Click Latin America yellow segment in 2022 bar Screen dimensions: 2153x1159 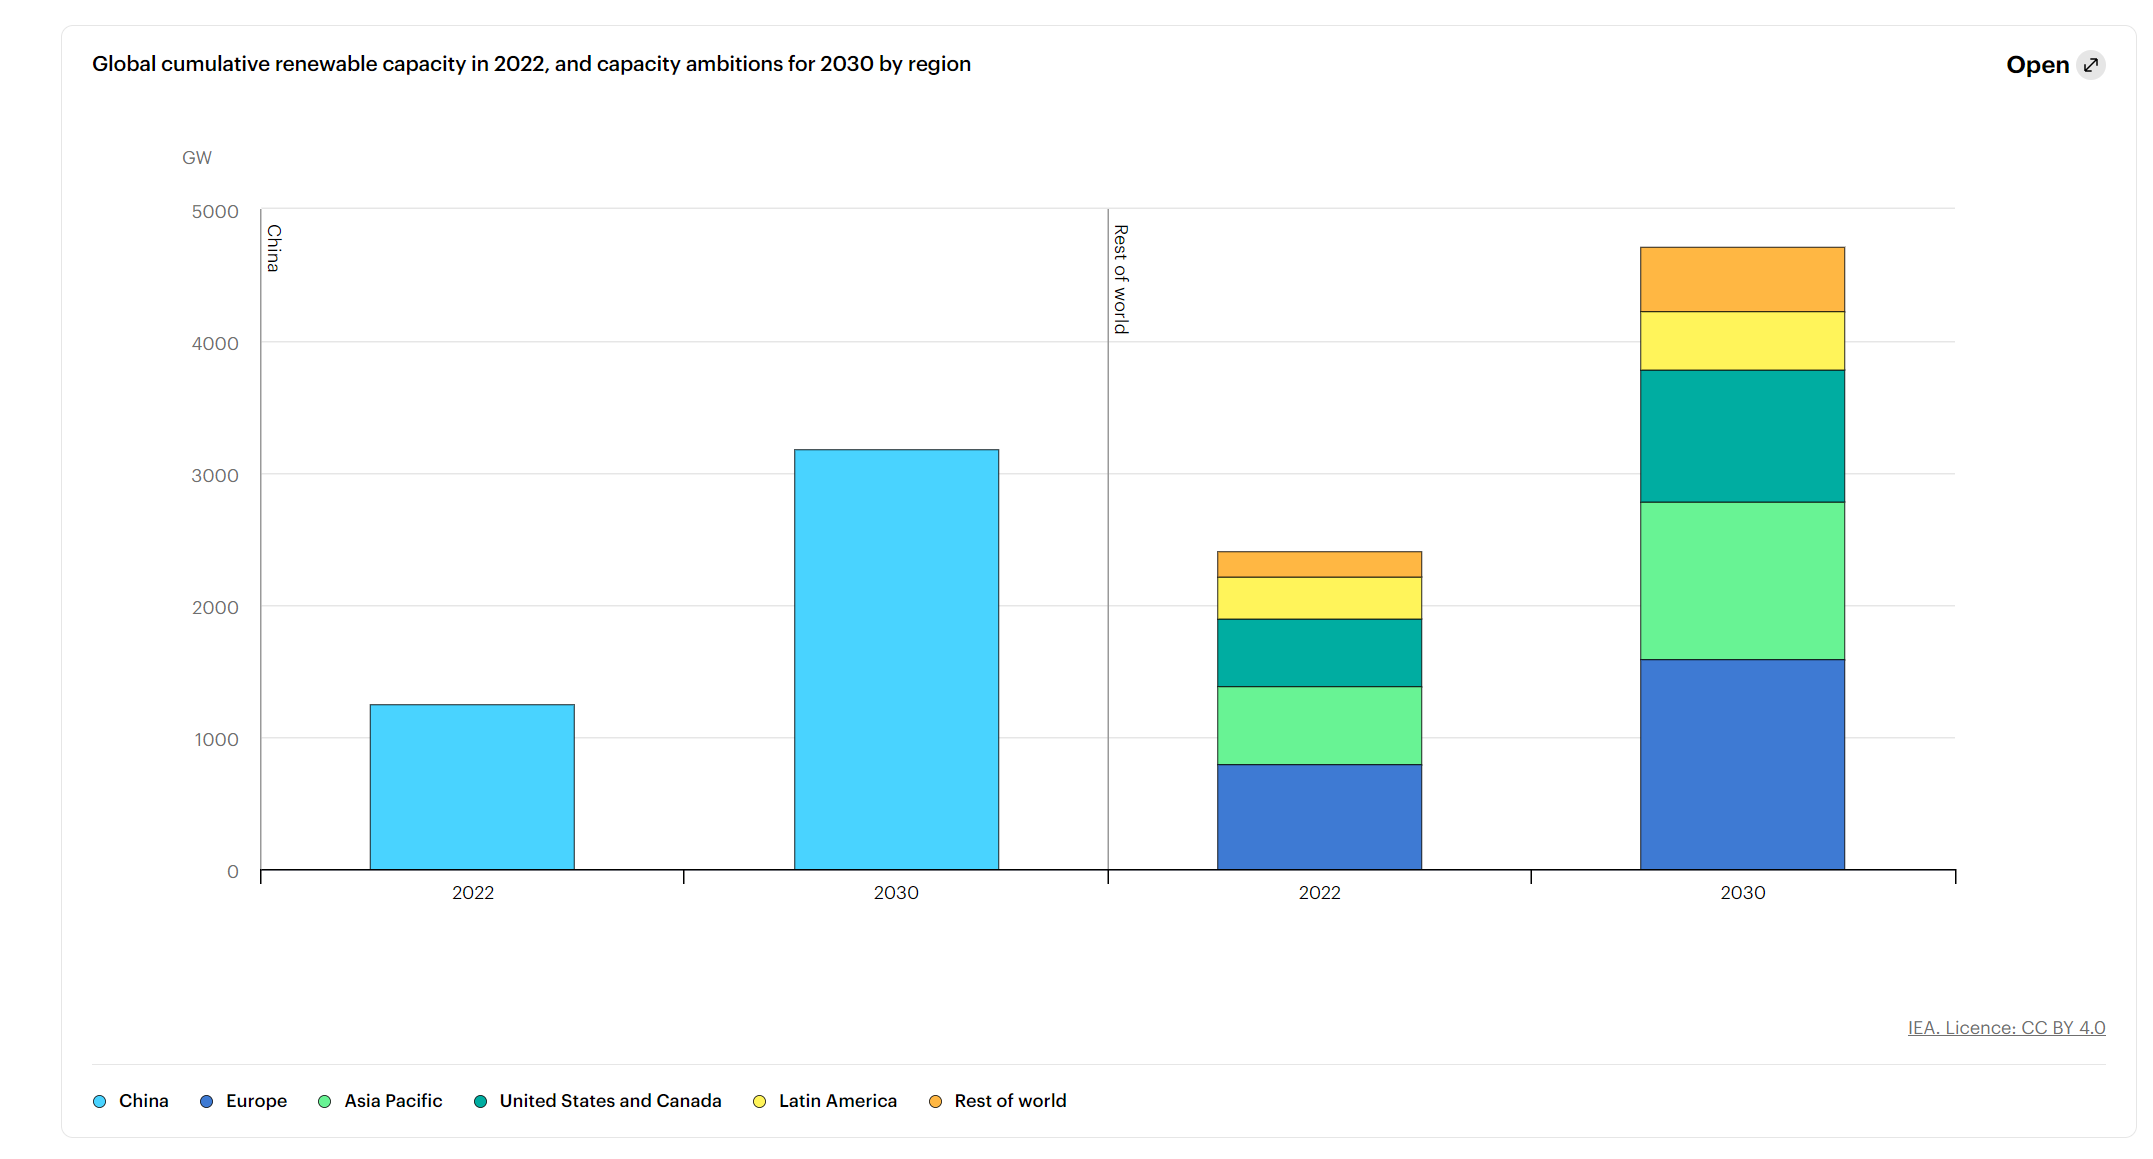1319,598
